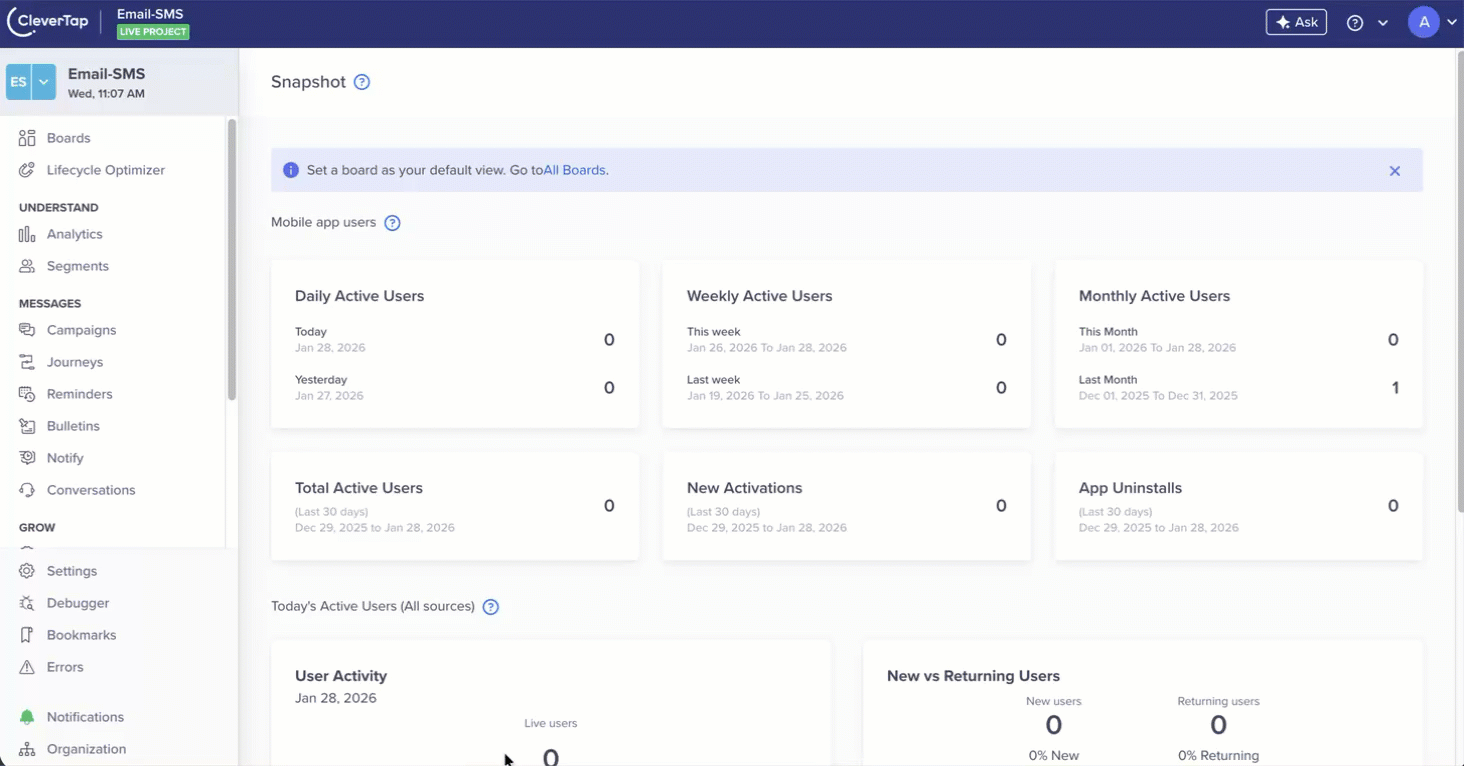
Task: Click the Email-SMS project name in top bar
Action: click(x=150, y=14)
